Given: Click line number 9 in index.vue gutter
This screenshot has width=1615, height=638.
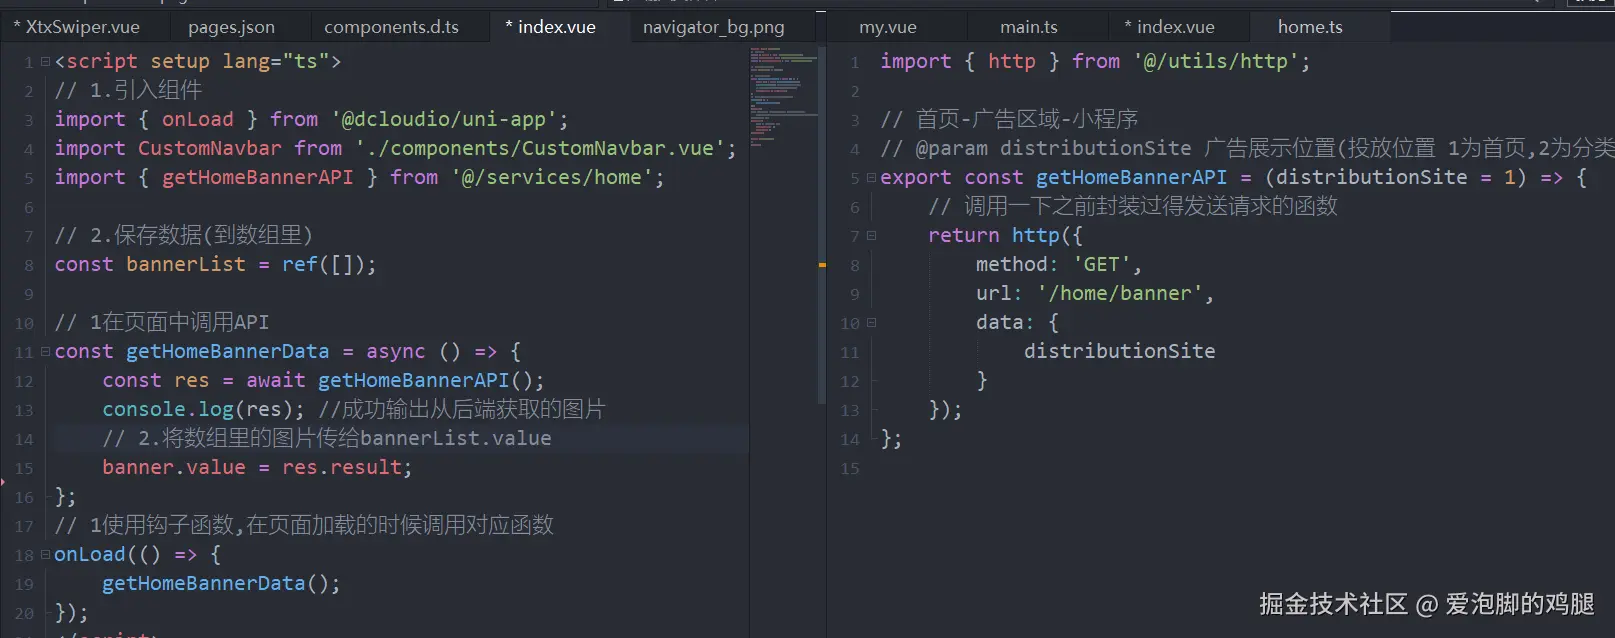Looking at the screenshot, I should 29,295.
